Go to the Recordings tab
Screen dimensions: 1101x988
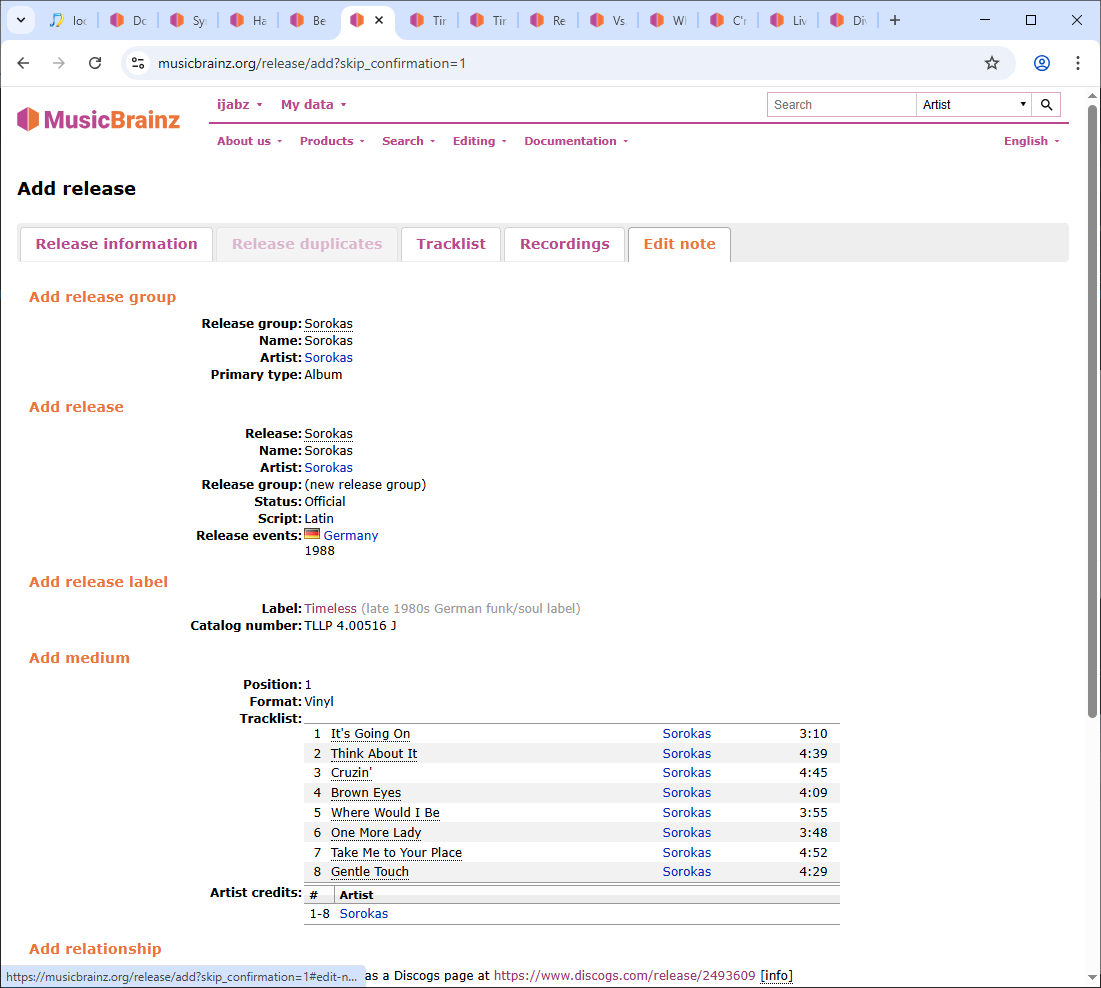(x=565, y=244)
